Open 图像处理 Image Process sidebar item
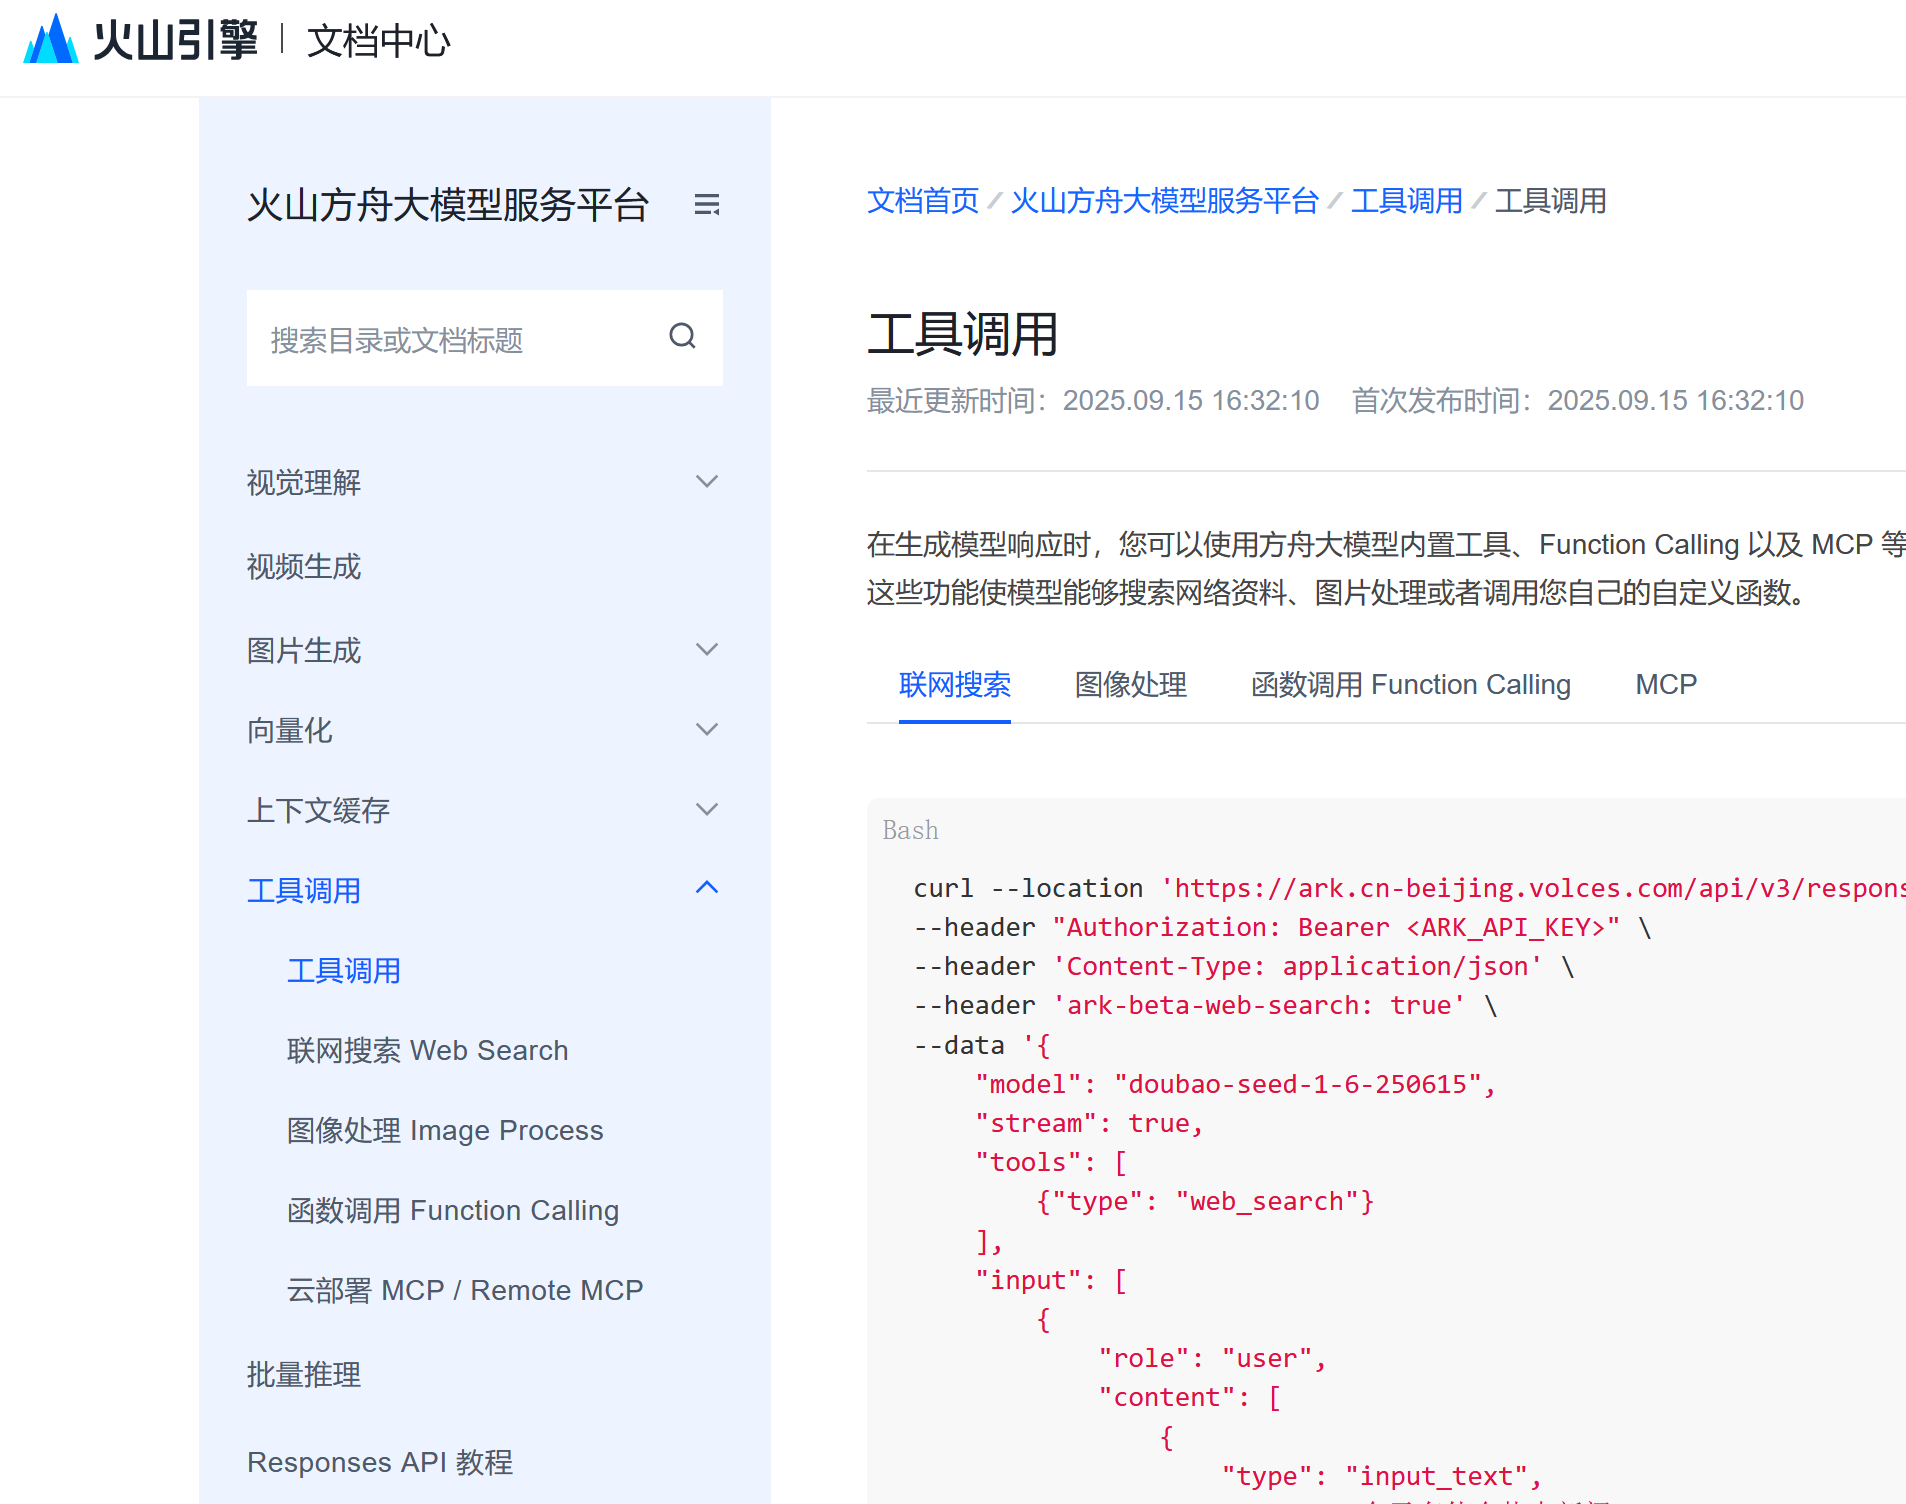The width and height of the screenshot is (1906, 1504). click(x=445, y=1131)
